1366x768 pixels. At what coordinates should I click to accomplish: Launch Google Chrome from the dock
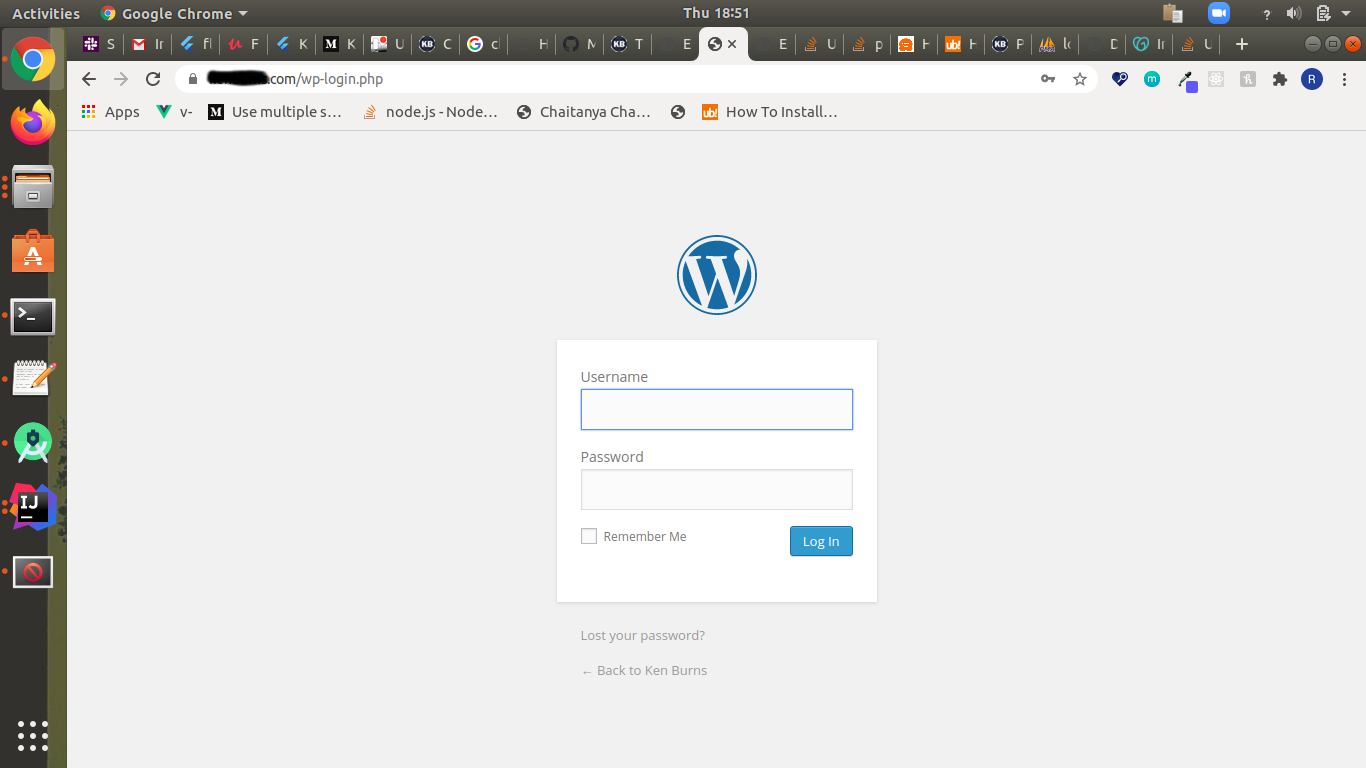click(33, 60)
